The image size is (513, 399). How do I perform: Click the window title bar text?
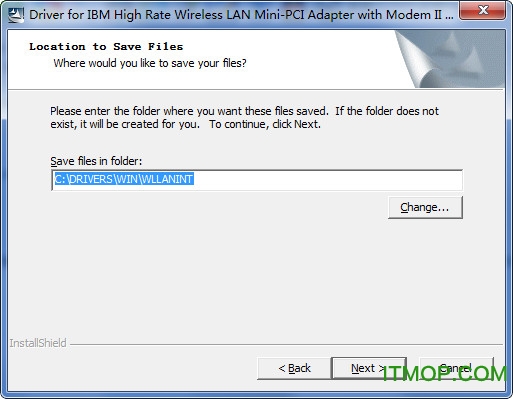click(x=241, y=15)
